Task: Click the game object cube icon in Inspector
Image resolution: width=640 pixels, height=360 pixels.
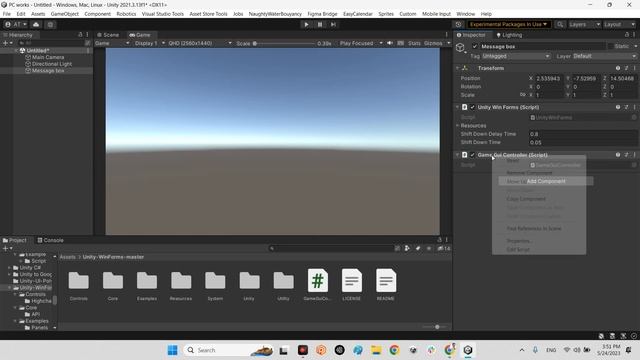Action: point(460,47)
